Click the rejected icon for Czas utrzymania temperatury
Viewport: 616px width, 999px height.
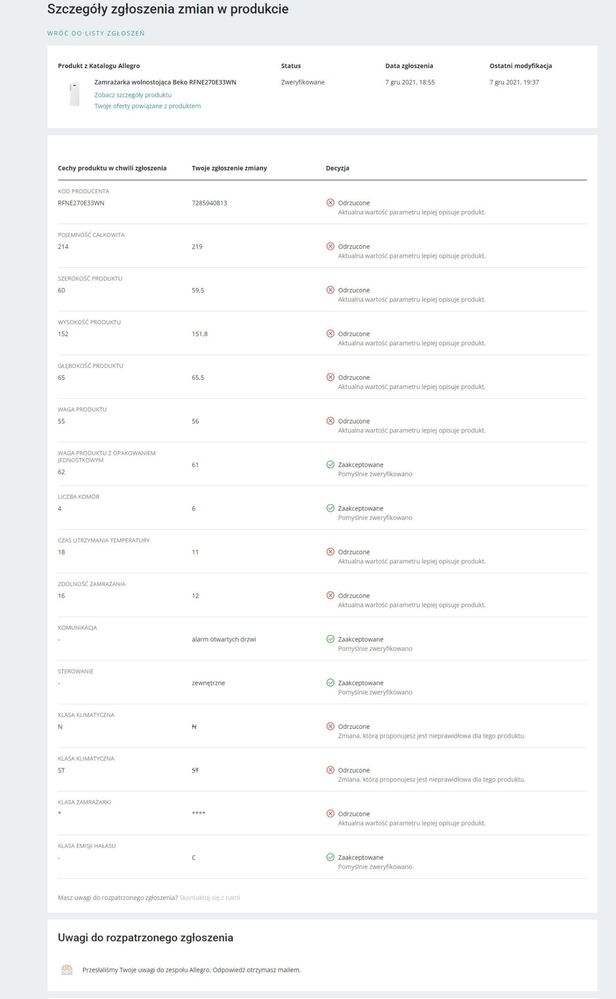330,552
